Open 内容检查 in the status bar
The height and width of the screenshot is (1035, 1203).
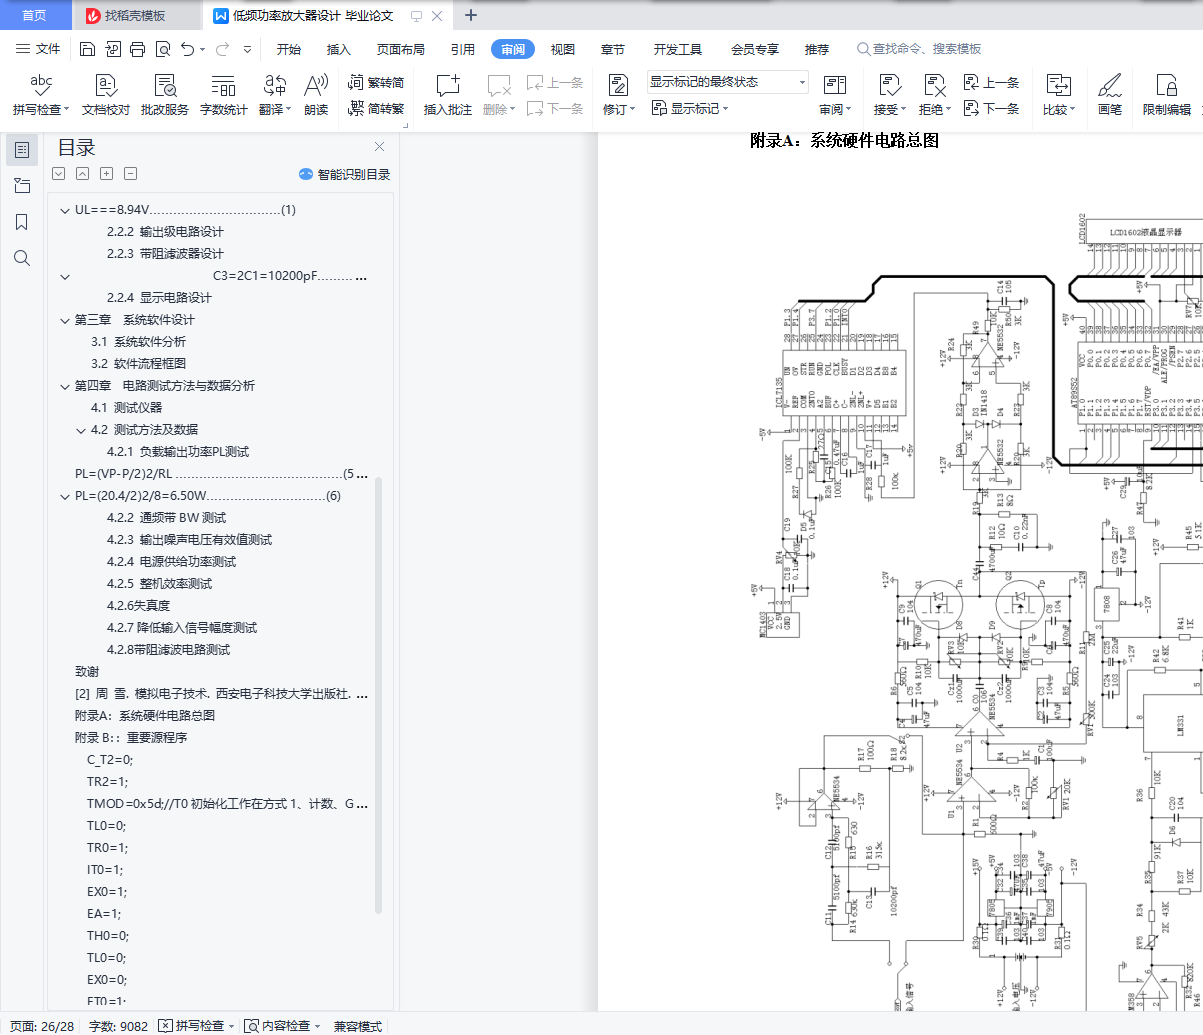point(283,1026)
